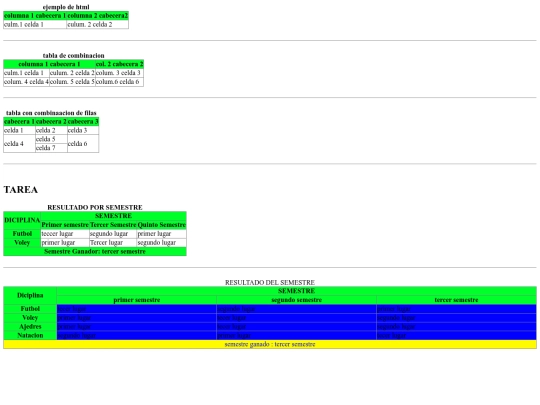This screenshot has height=405, width=540.
Task: Click the 'ejemplo de html' table caption
Action: tap(66, 7)
